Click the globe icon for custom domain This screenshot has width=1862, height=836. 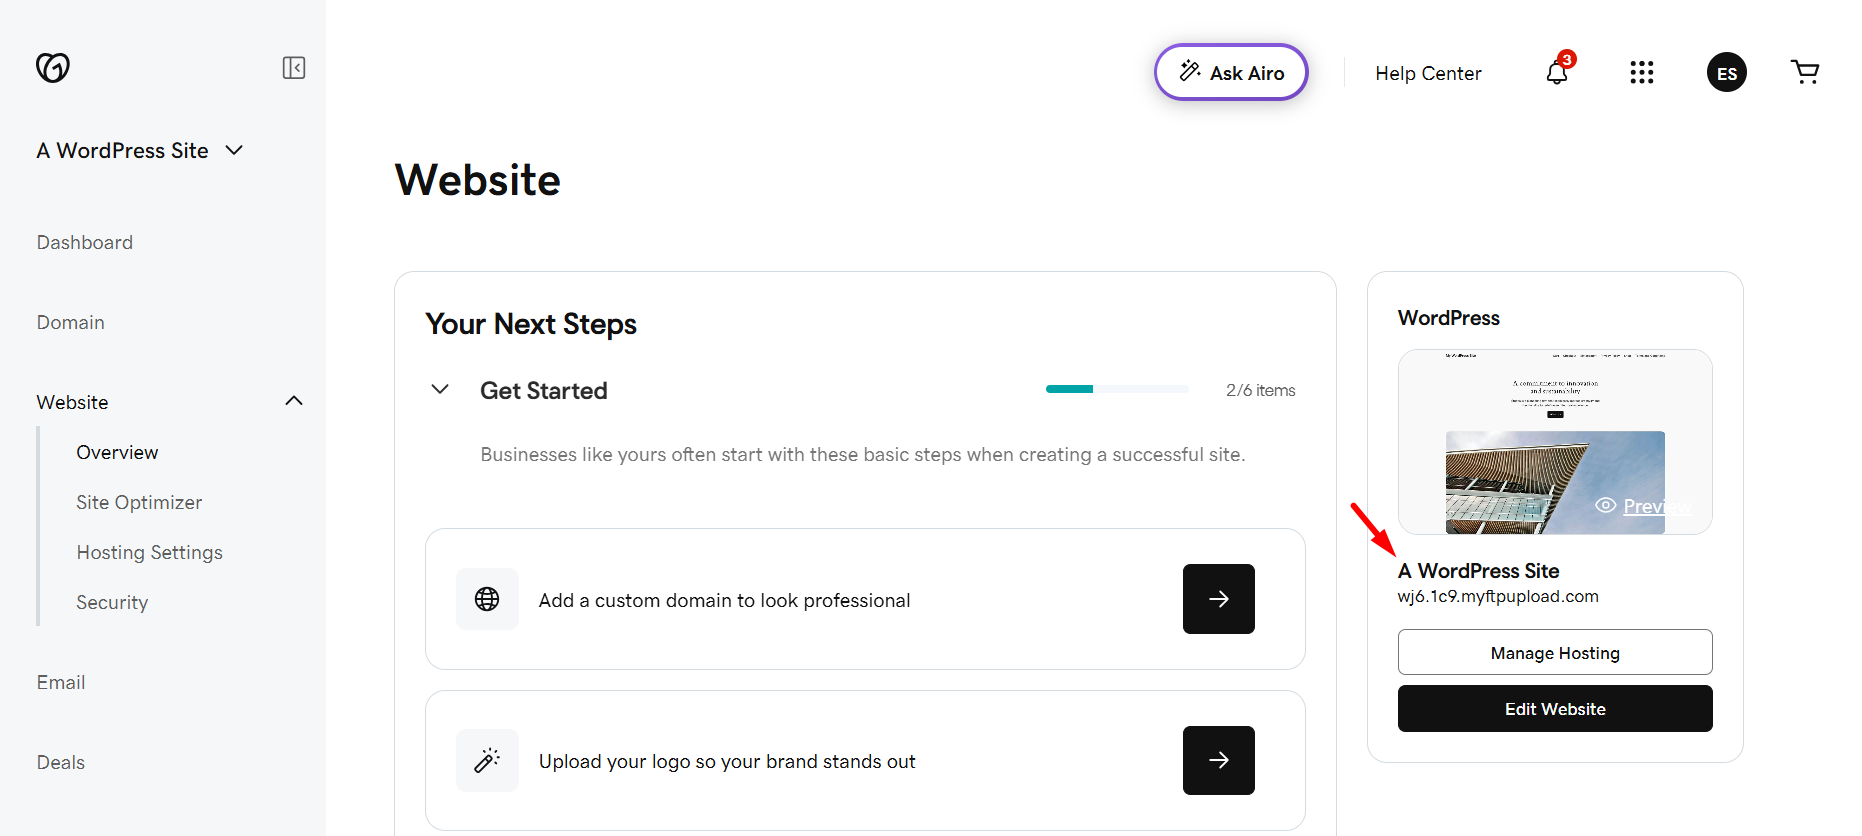click(x=487, y=599)
